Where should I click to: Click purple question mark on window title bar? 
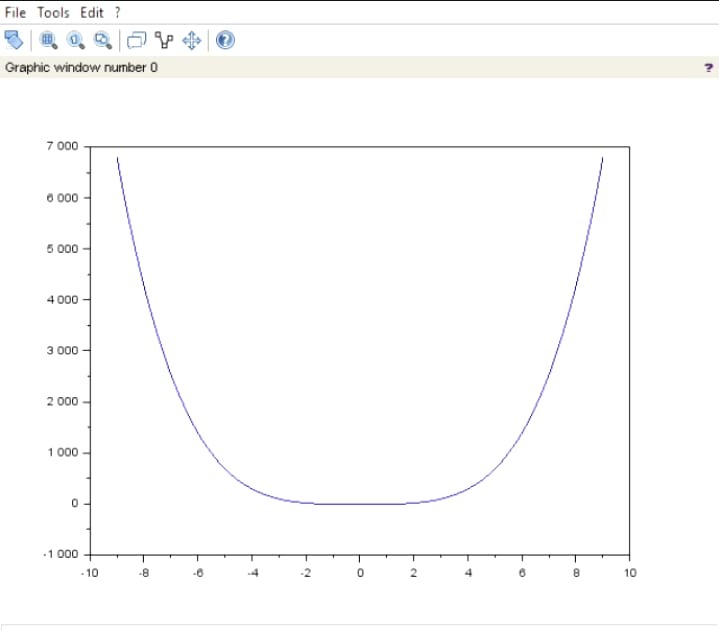(x=708, y=68)
